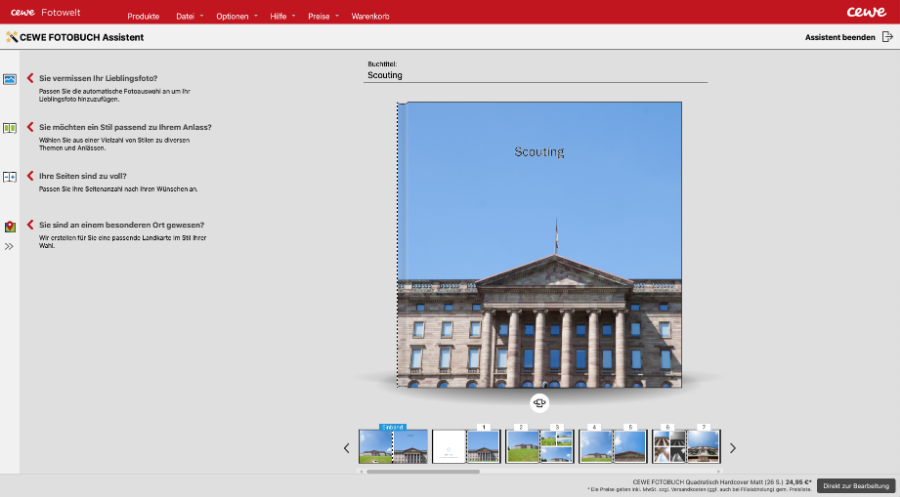
Task: Click the Direkt zur Bearbeitung button
Action: click(855, 485)
